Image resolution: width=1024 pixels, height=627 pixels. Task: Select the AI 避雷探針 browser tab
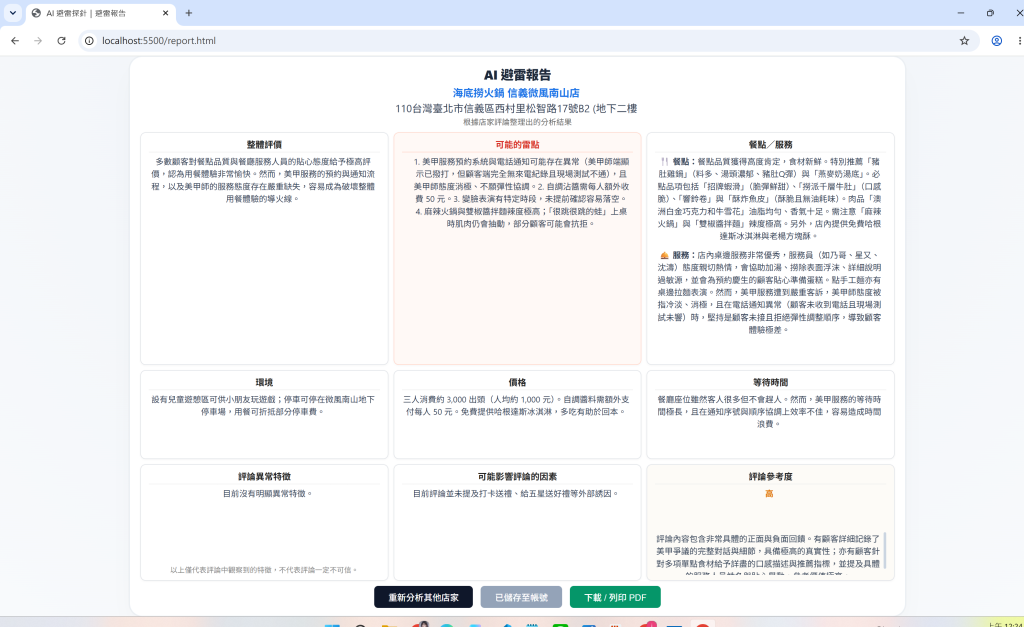[100, 13]
